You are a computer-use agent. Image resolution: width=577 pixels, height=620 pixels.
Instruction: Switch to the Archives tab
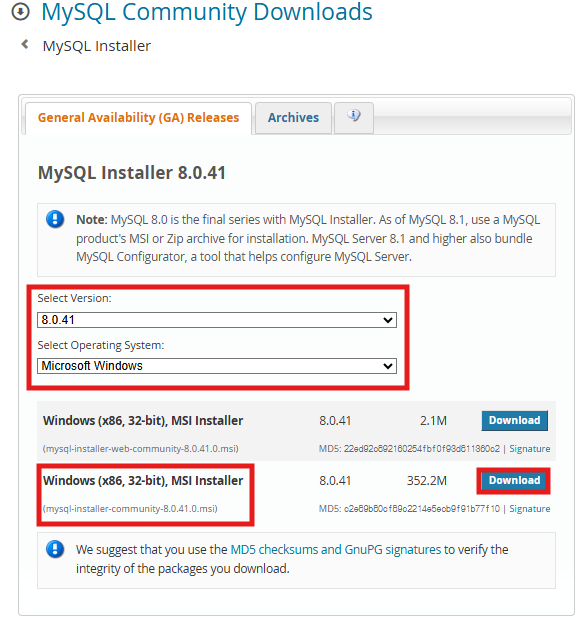click(293, 117)
